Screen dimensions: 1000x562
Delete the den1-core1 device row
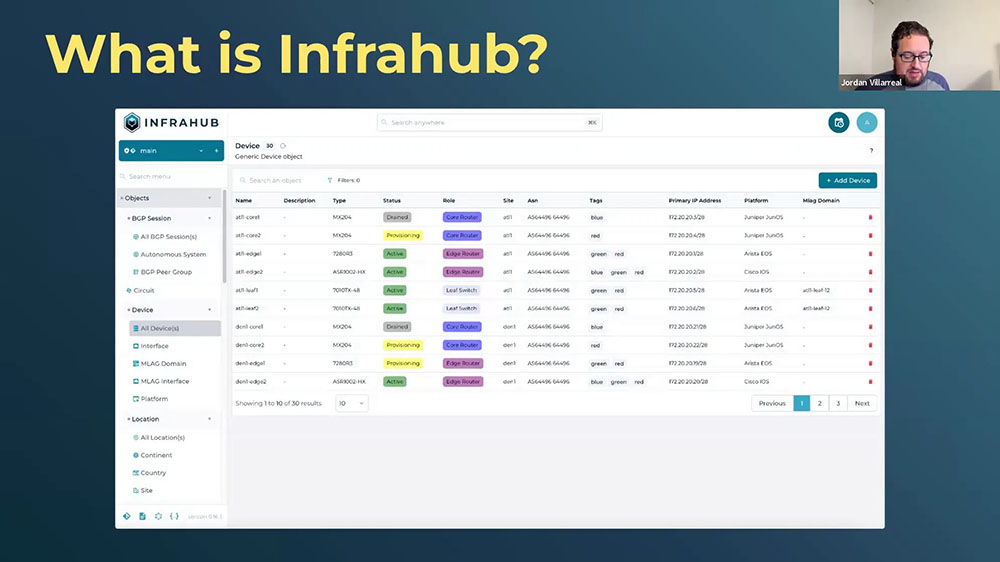click(871, 327)
